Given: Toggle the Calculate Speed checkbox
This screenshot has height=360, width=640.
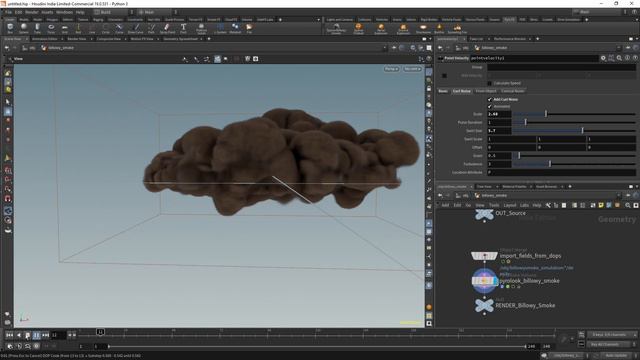Looking at the screenshot, I should tap(490, 83).
